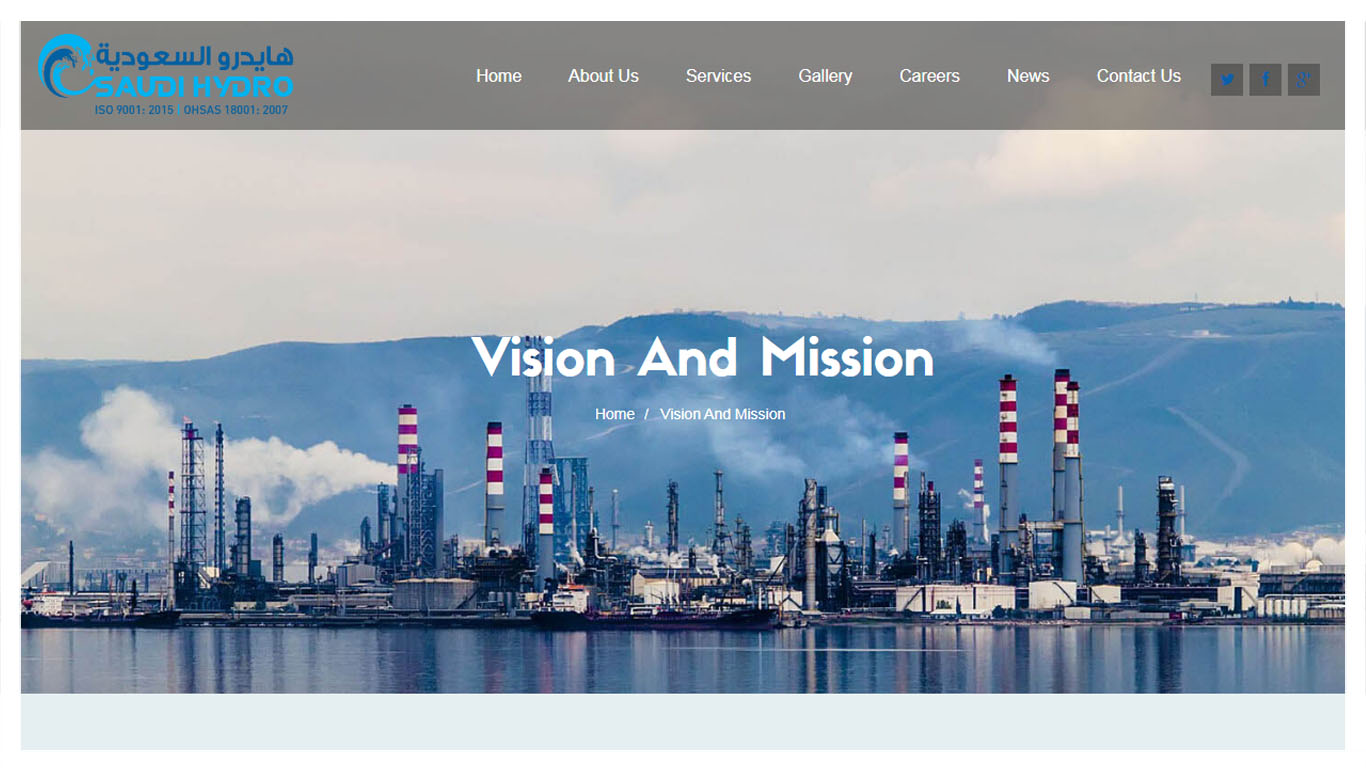The height and width of the screenshot is (768, 1366).
Task: Select the Vision And Mission breadcrumb
Action: coord(722,413)
